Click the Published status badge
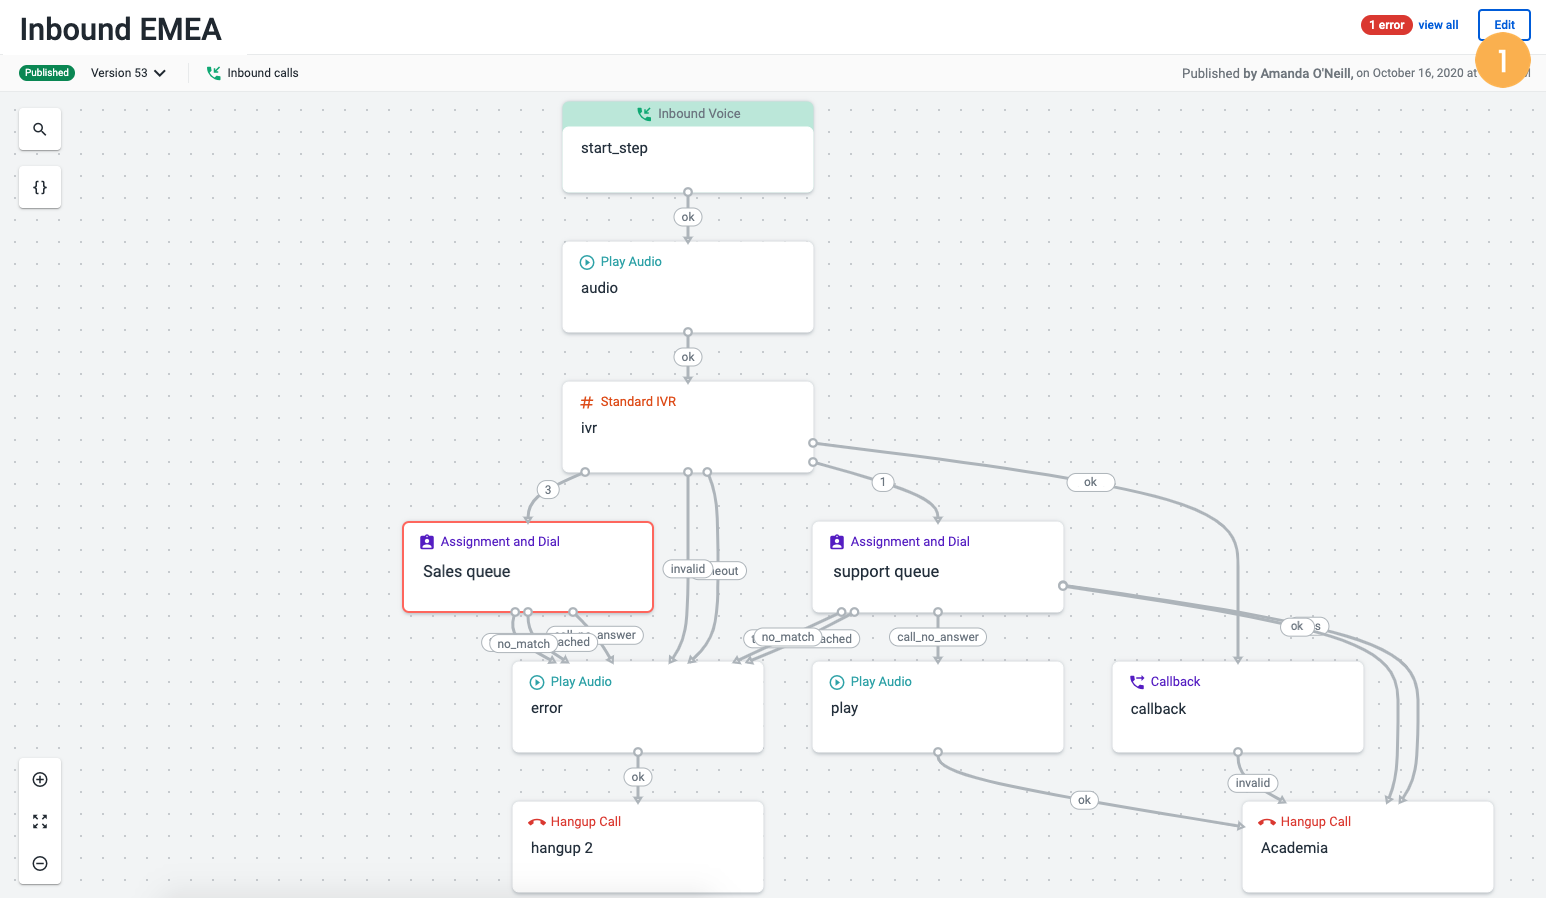1546x898 pixels. pyautogui.click(x=47, y=73)
